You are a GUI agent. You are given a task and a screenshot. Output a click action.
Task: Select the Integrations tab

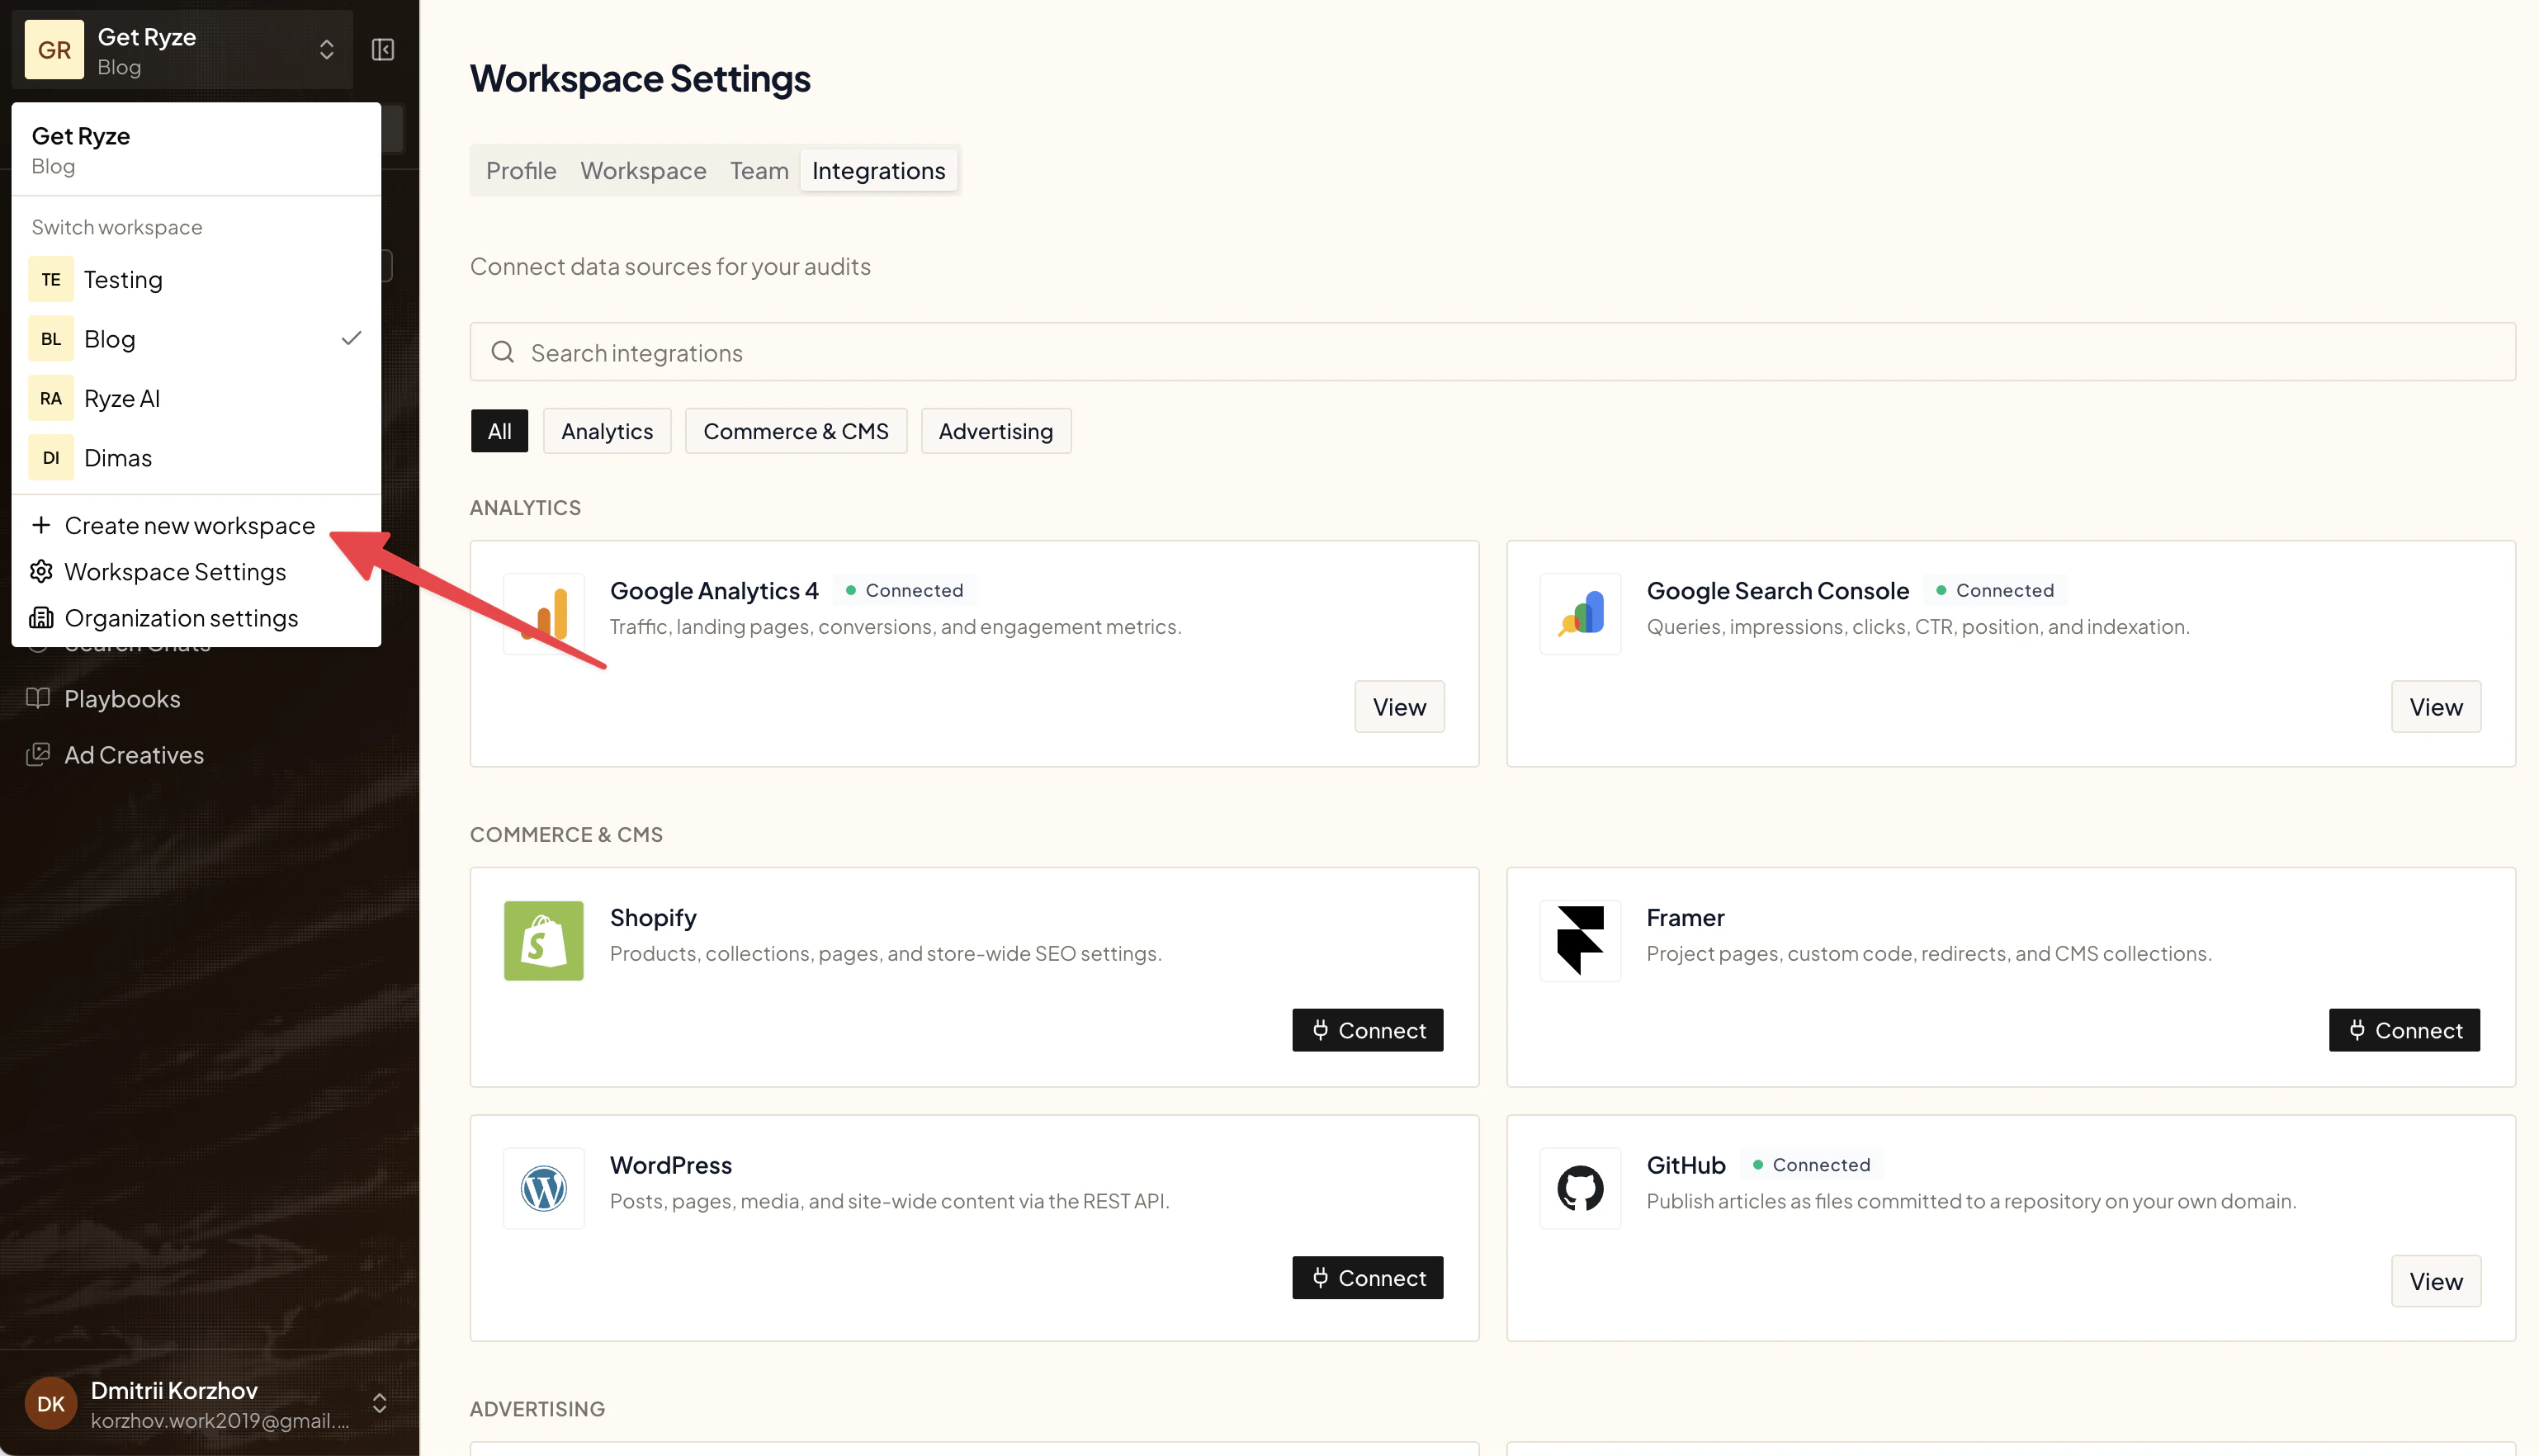878,171
